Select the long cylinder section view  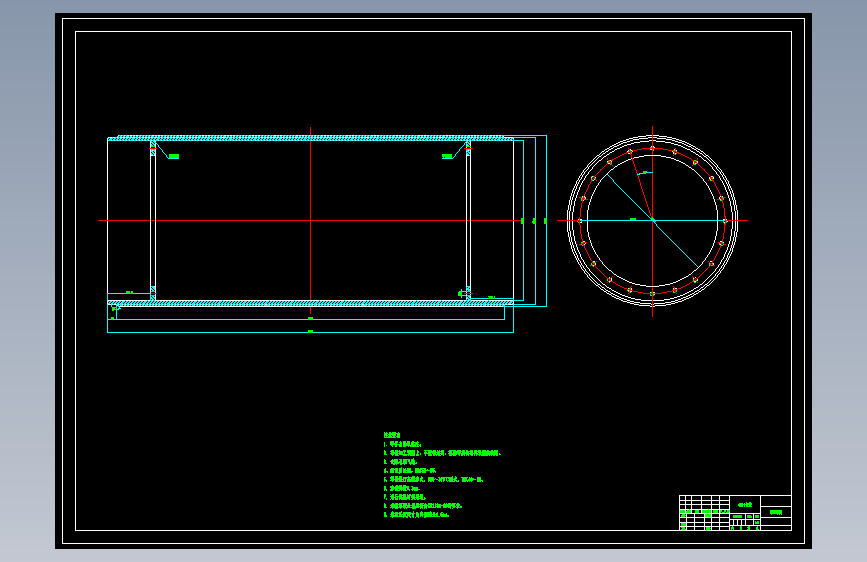pyautogui.click(x=310, y=221)
